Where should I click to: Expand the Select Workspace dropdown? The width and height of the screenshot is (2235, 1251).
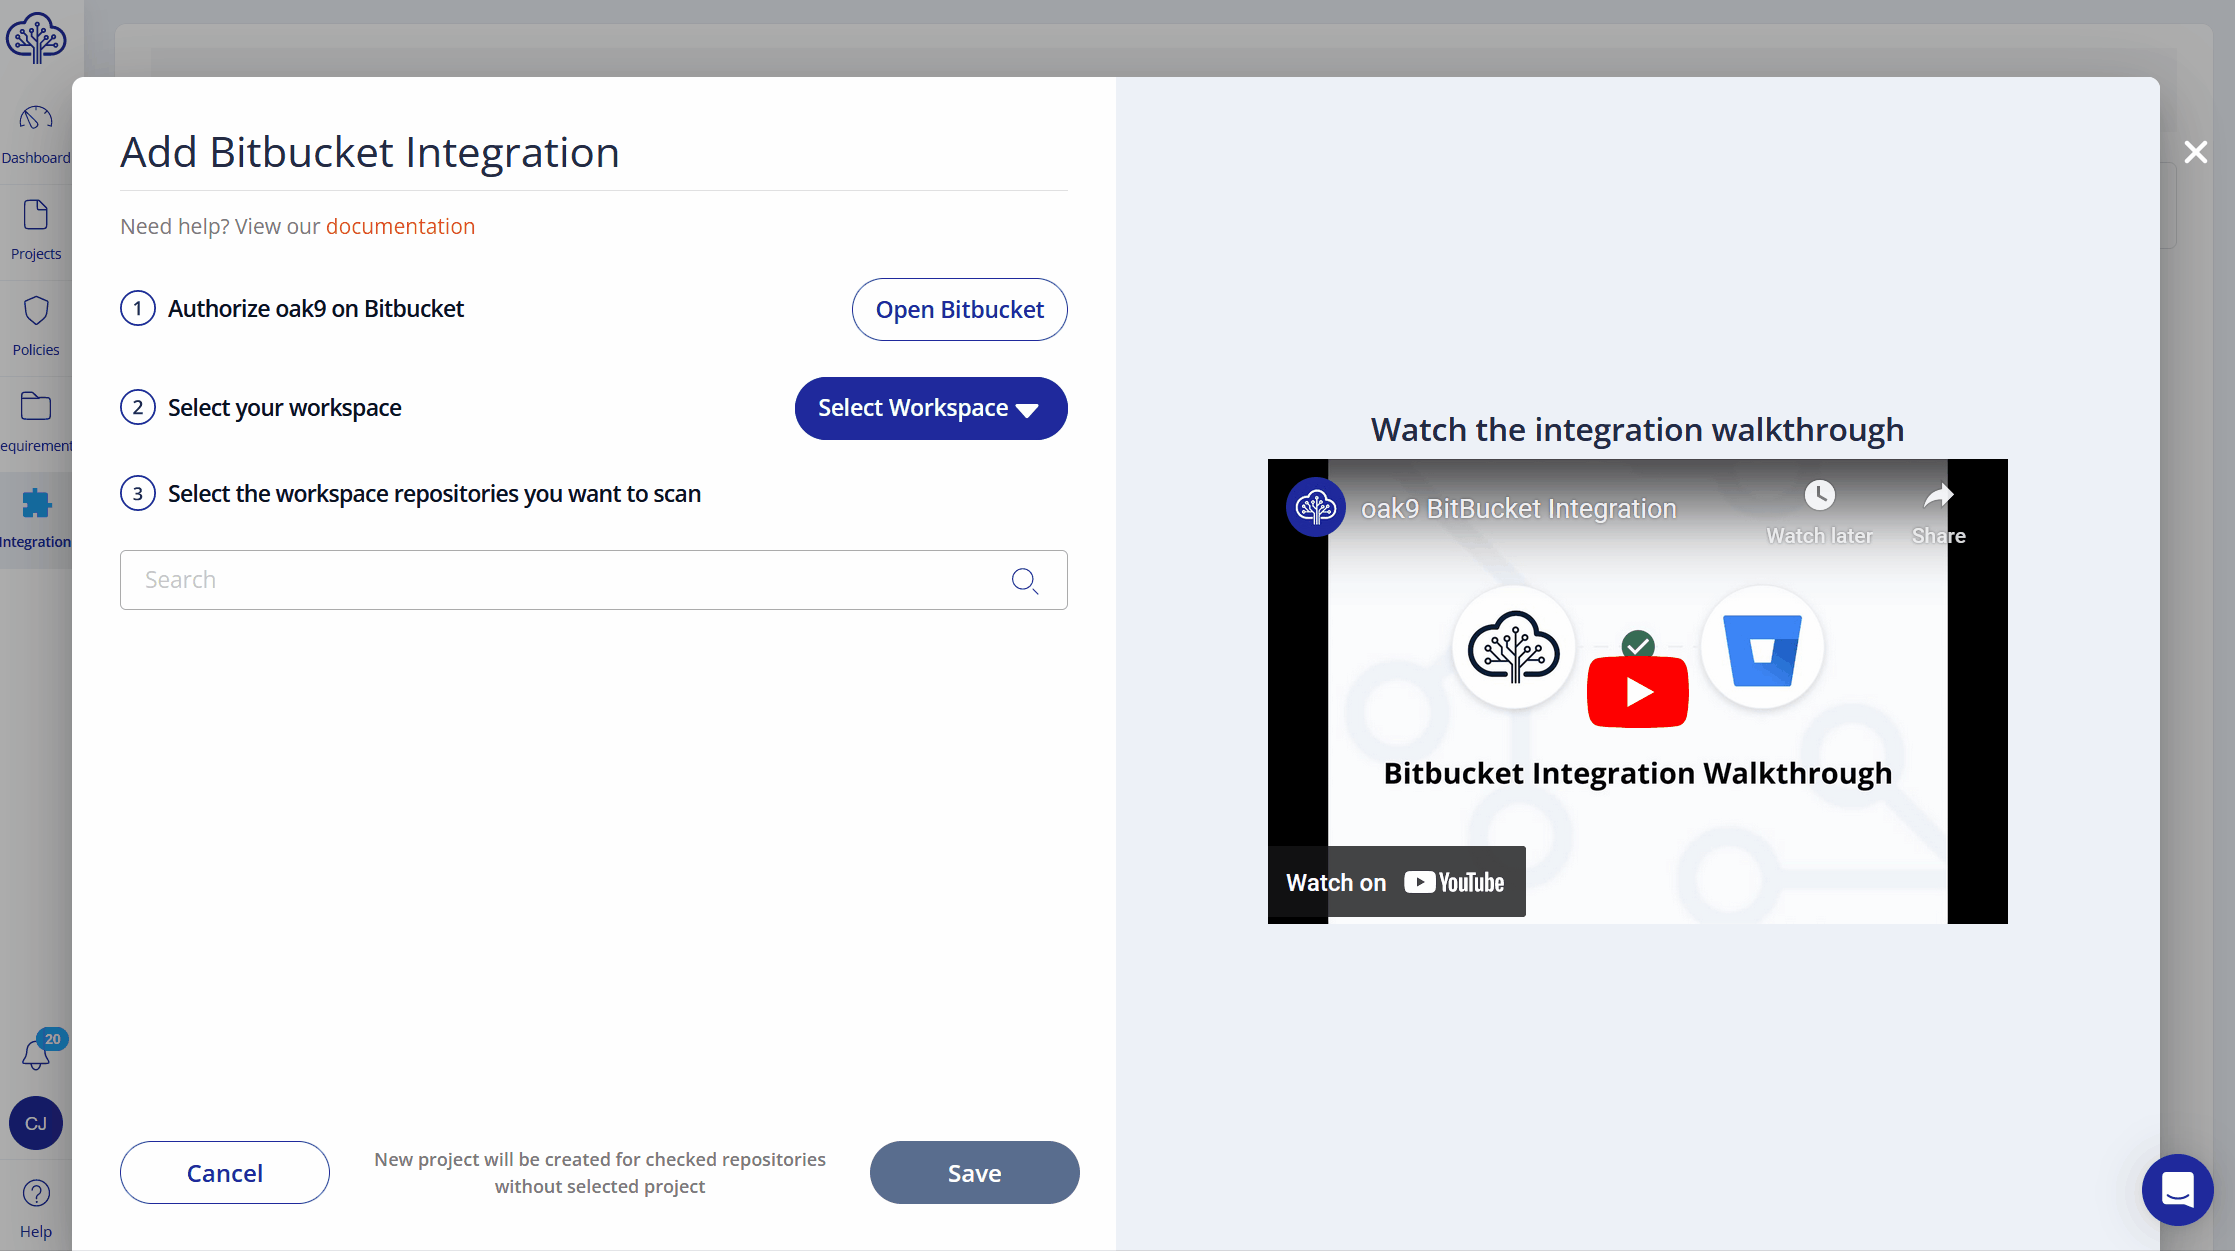(931, 408)
